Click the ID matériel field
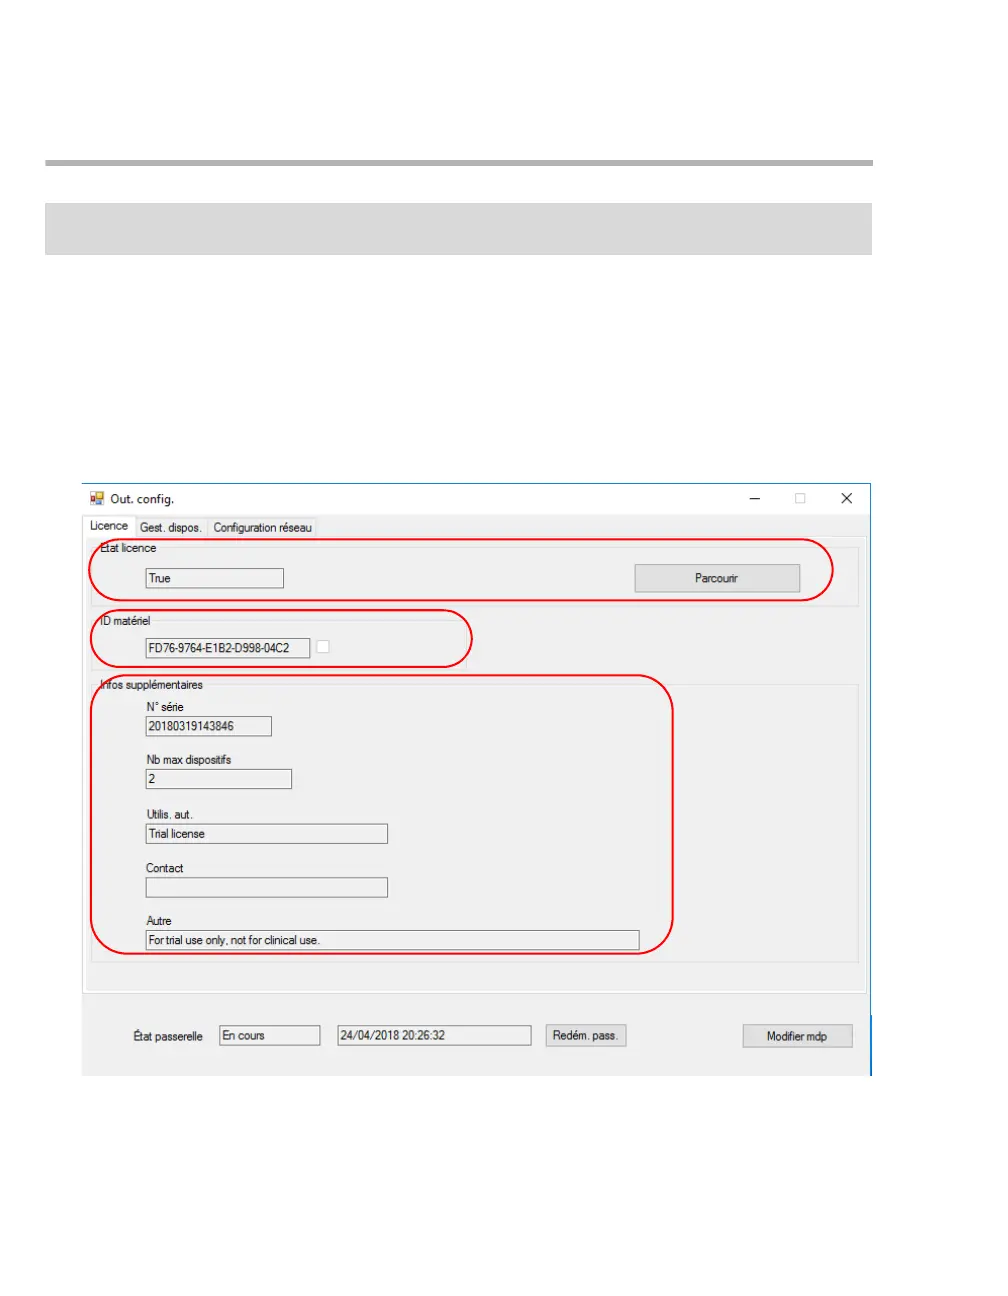This screenshot has height=1296, width=1008. (x=228, y=648)
